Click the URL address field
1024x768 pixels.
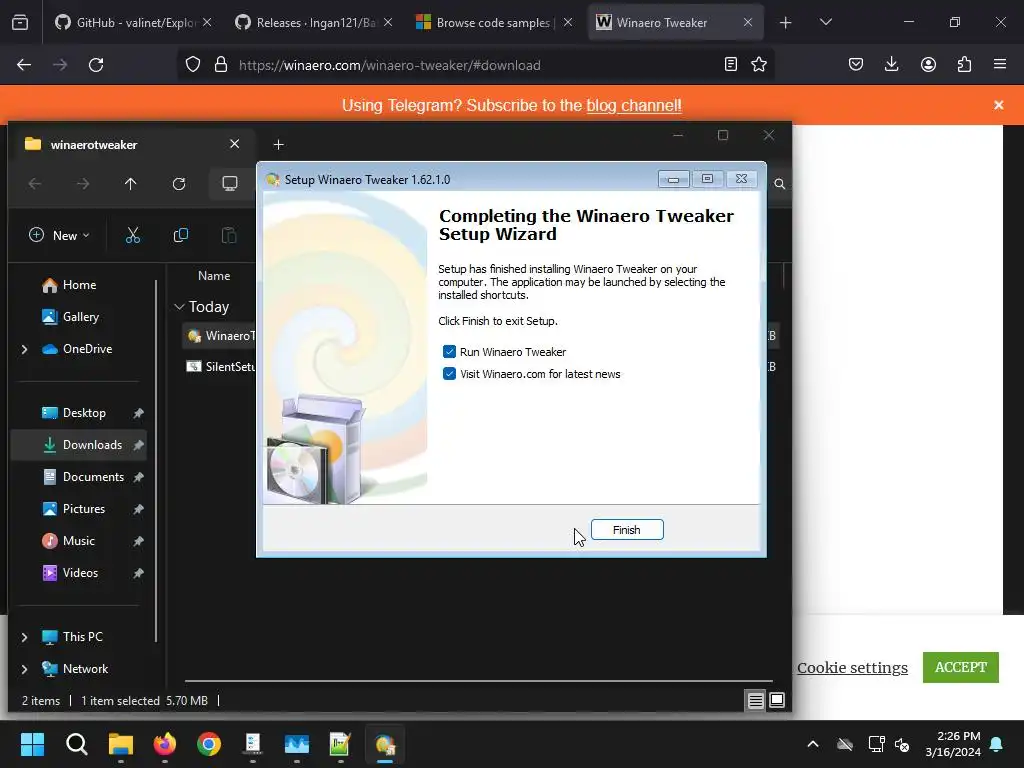click(x=475, y=65)
